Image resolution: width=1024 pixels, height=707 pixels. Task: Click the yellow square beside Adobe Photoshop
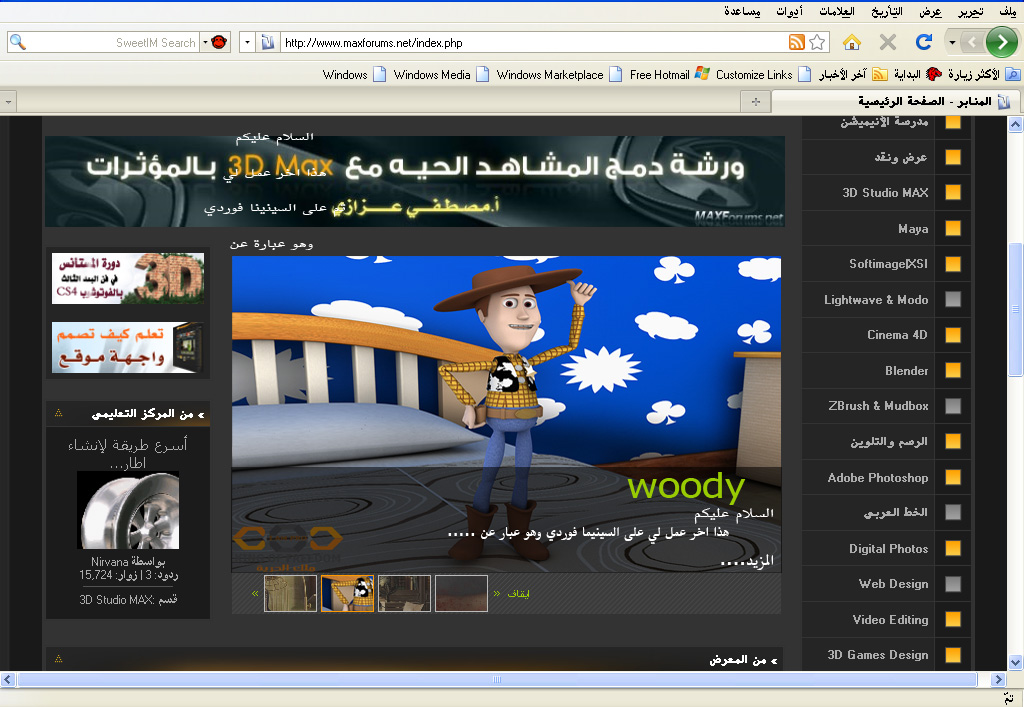coord(953,477)
